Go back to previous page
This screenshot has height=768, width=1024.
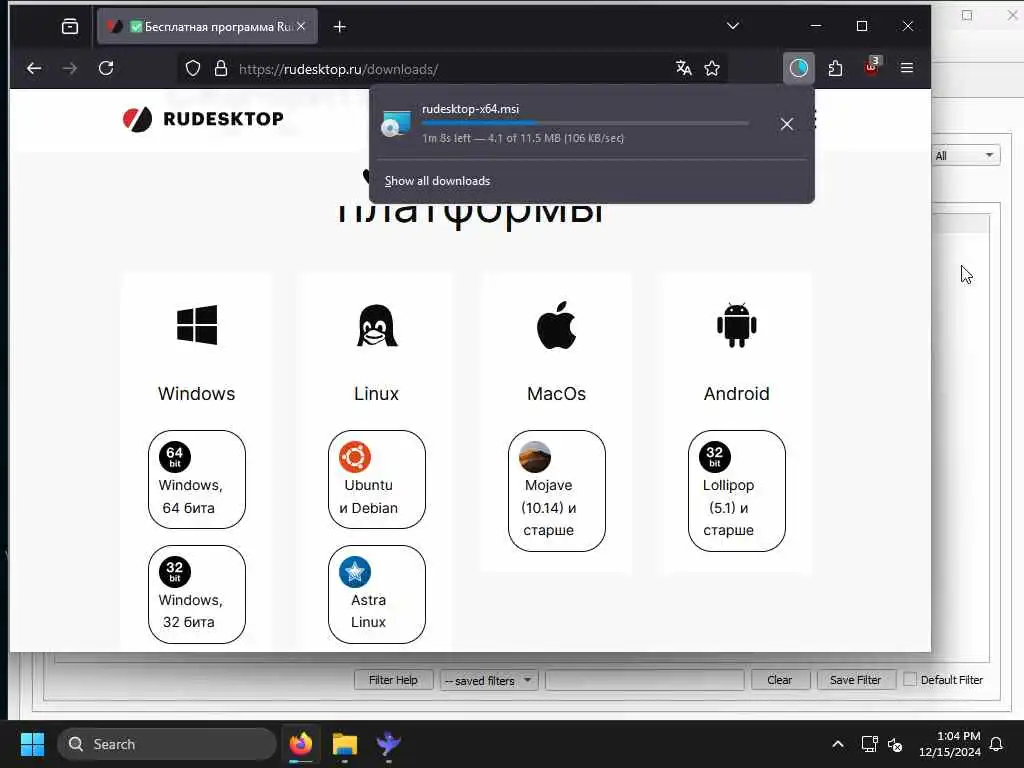point(34,68)
